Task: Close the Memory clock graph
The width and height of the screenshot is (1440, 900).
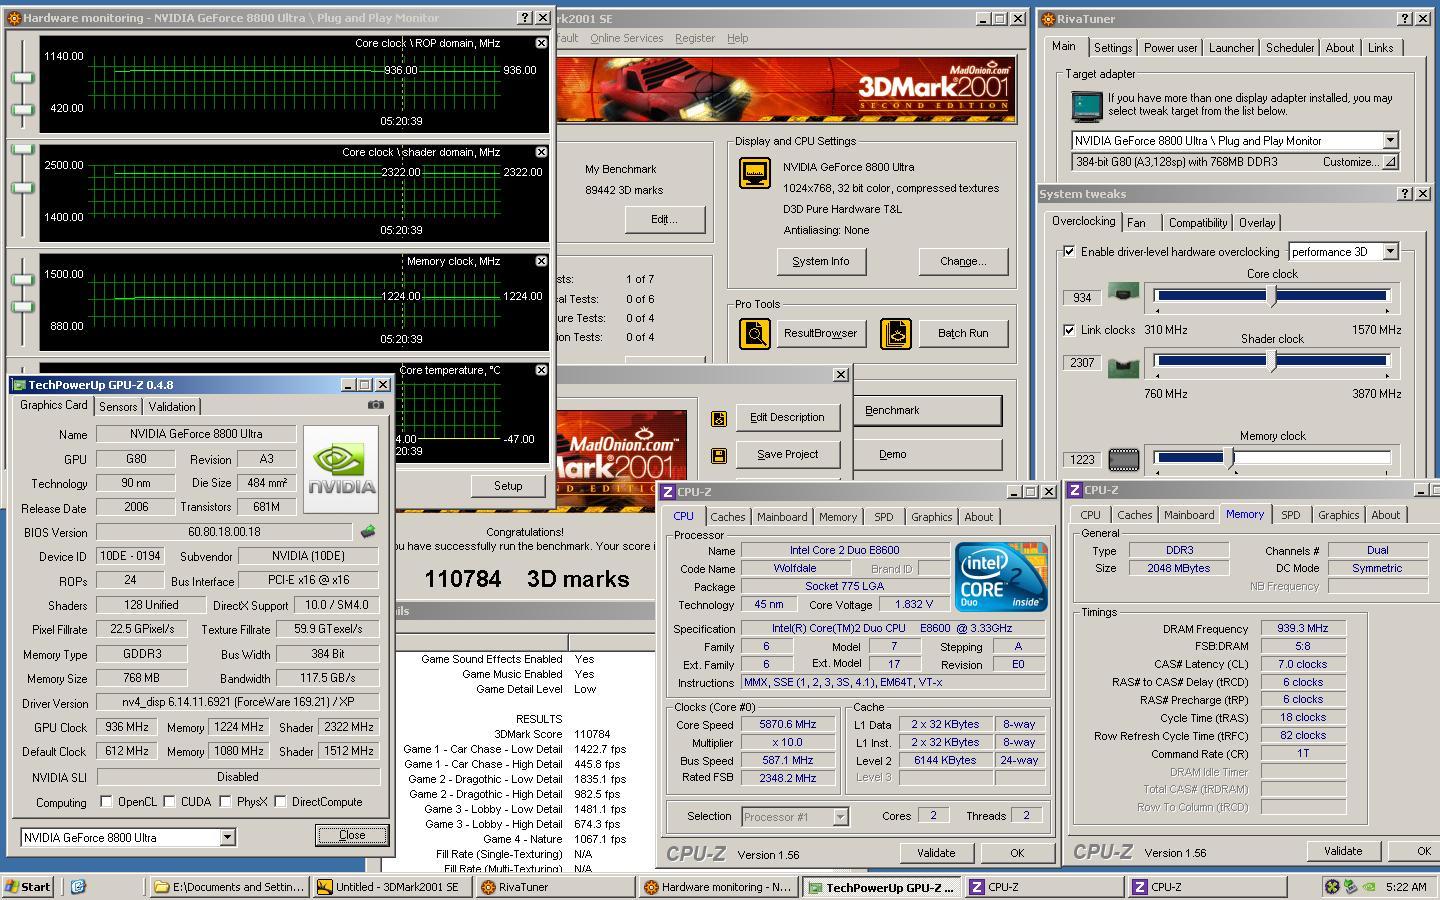Action: click(x=541, y=261)
